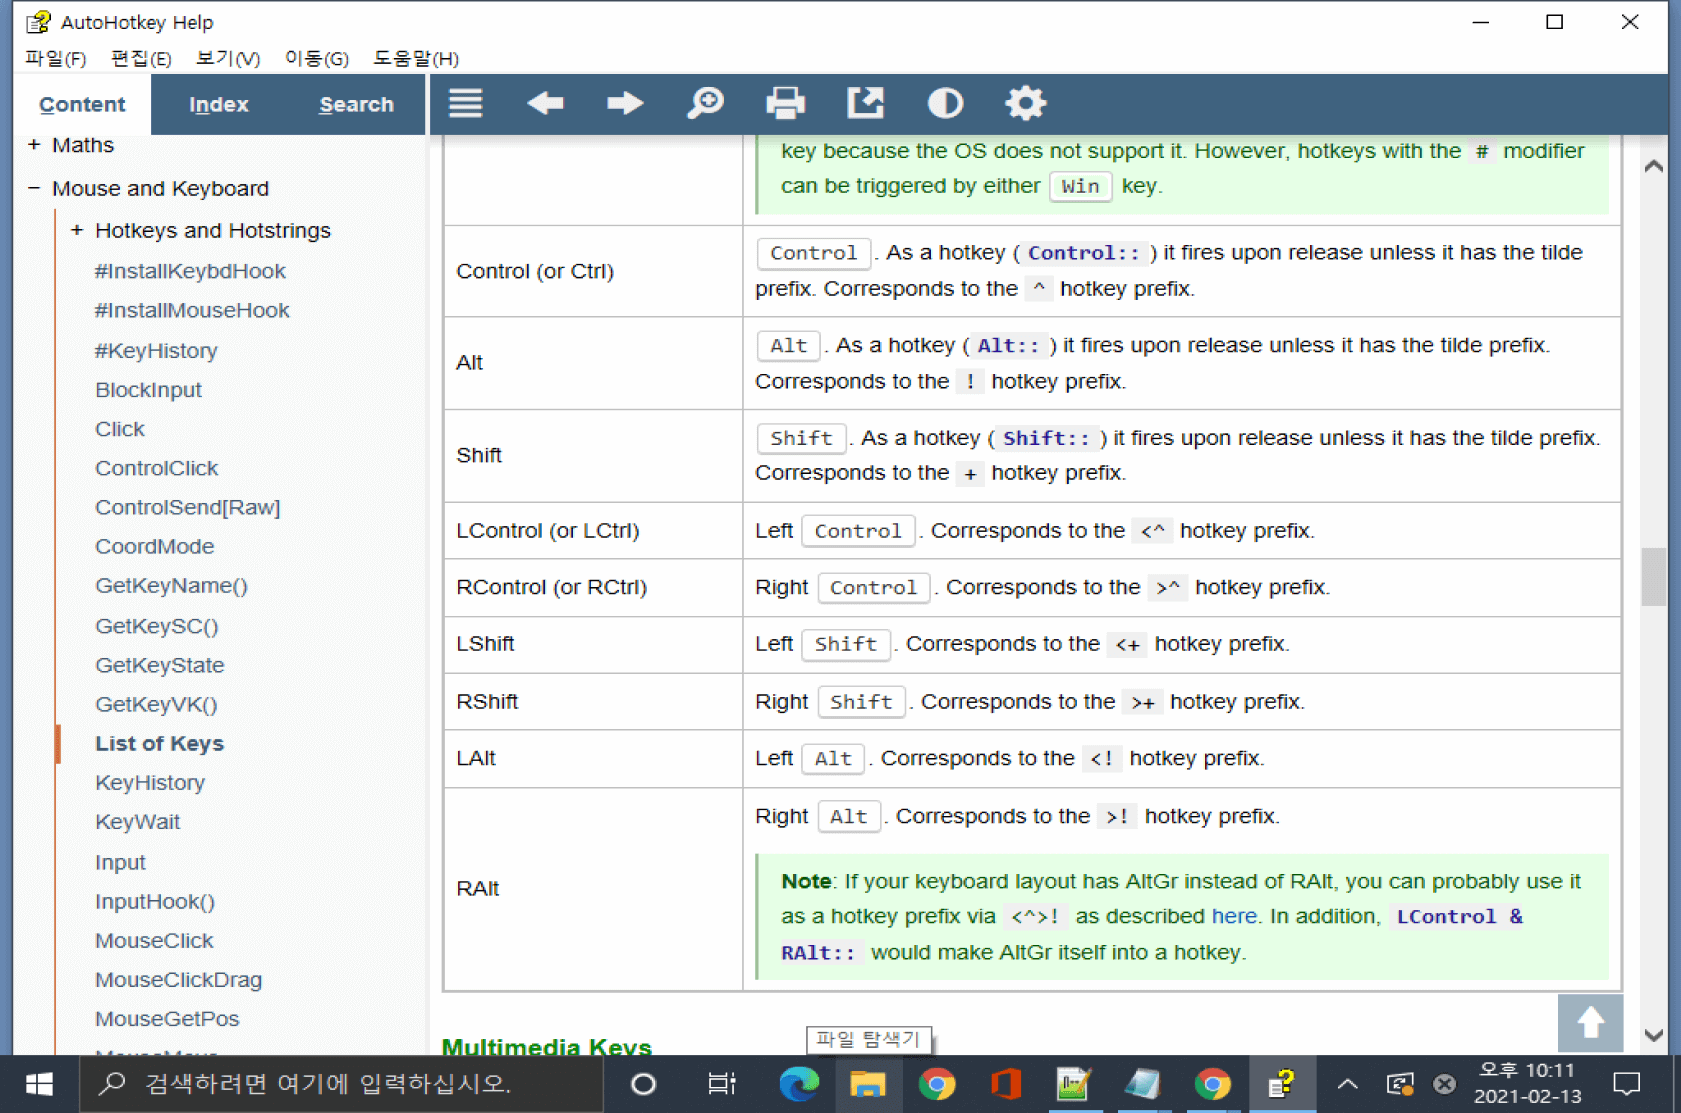This screenshot has height=1113, width=1681.
Task: Toggle the sidebar with the hamburger icon
Action: [x=465, y=103]
